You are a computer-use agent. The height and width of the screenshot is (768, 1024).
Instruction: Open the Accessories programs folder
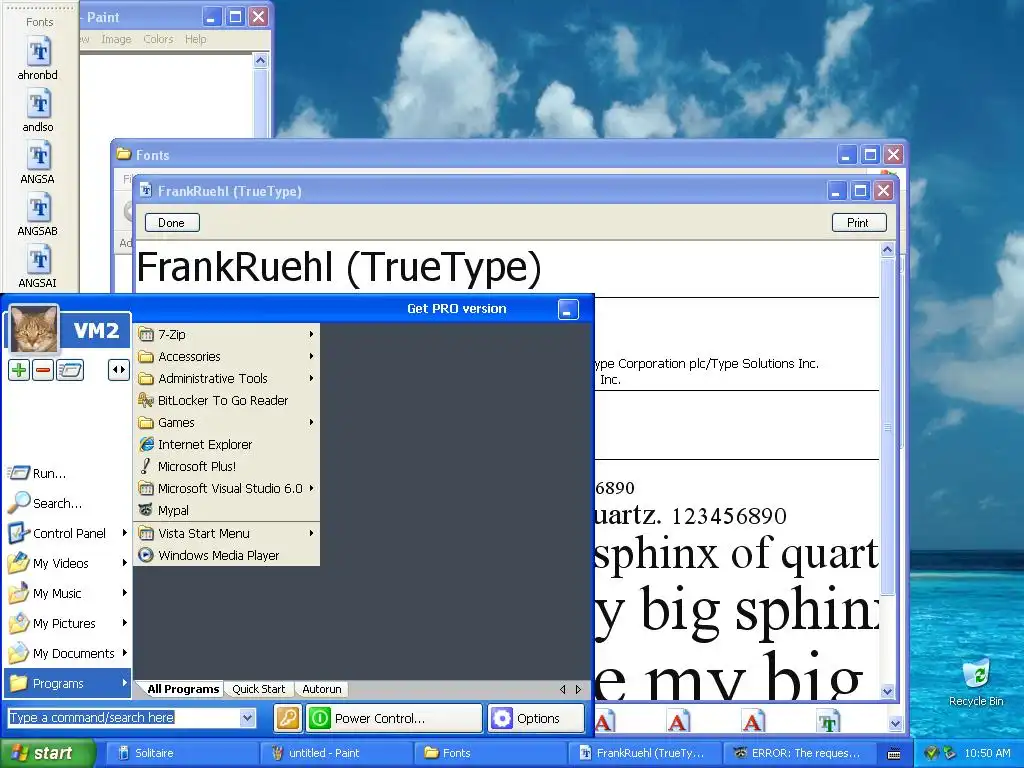pos(226,357)
